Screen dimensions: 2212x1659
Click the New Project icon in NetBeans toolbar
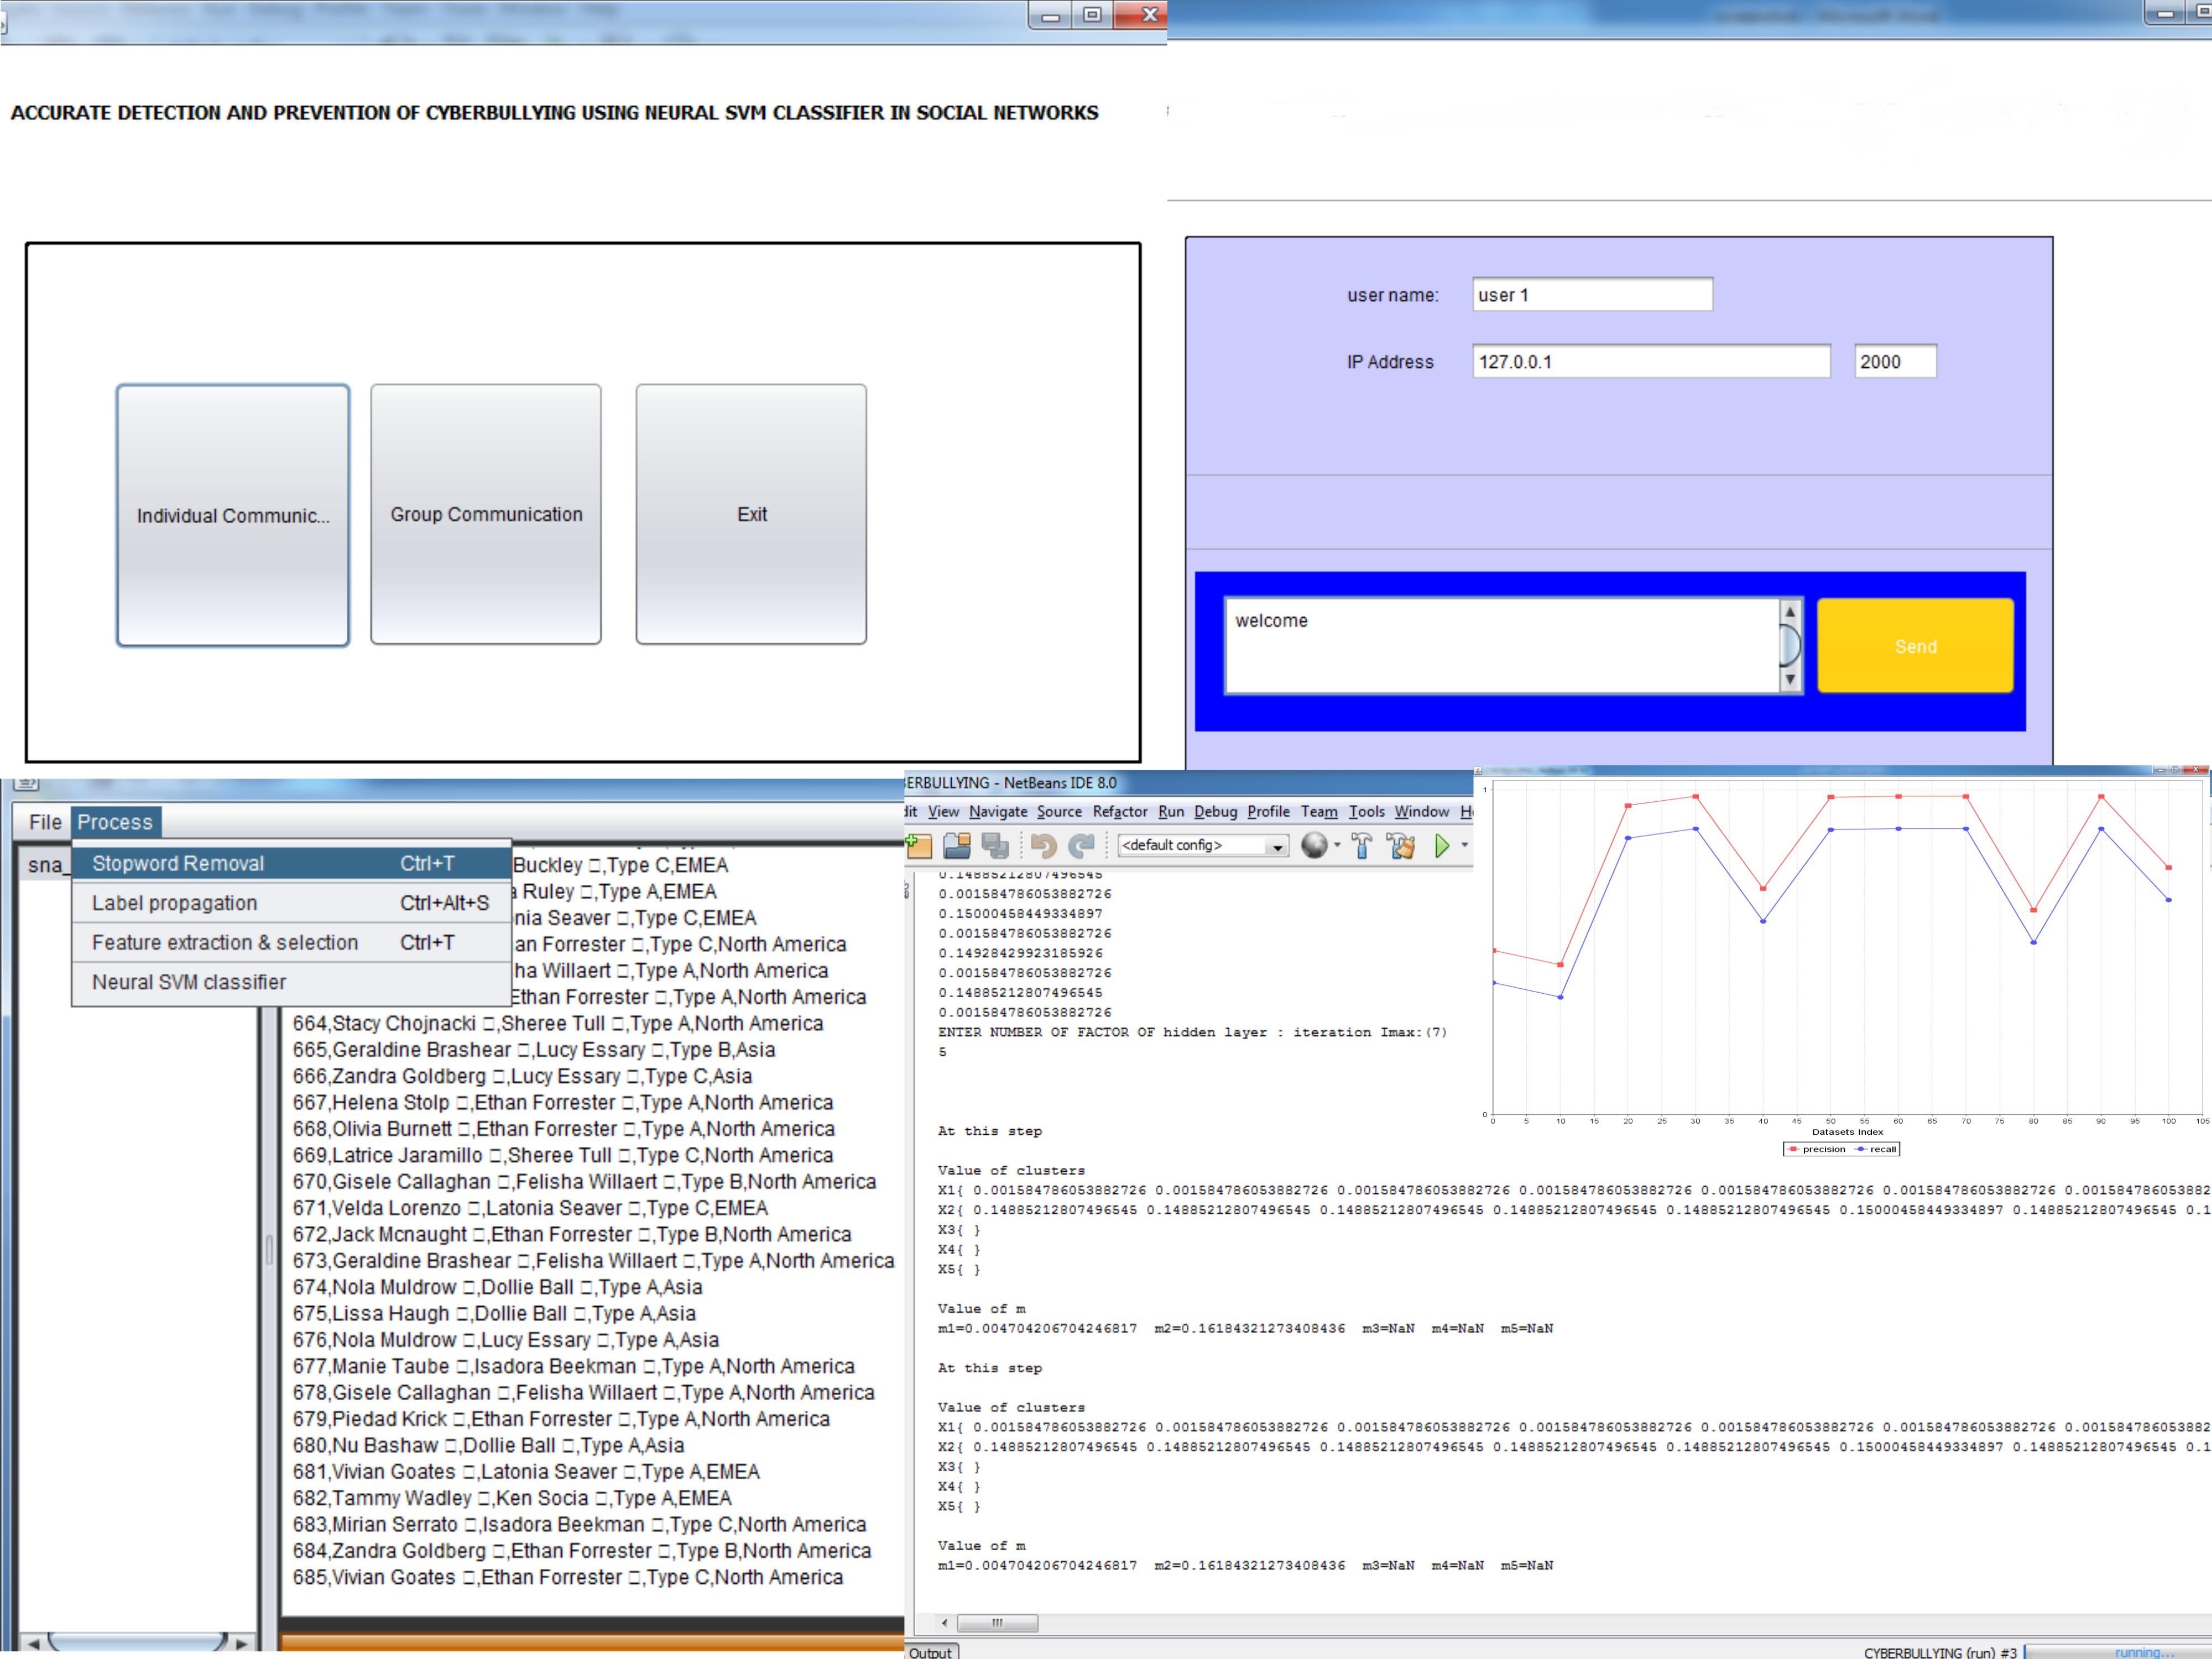click(x=919, y=846)
